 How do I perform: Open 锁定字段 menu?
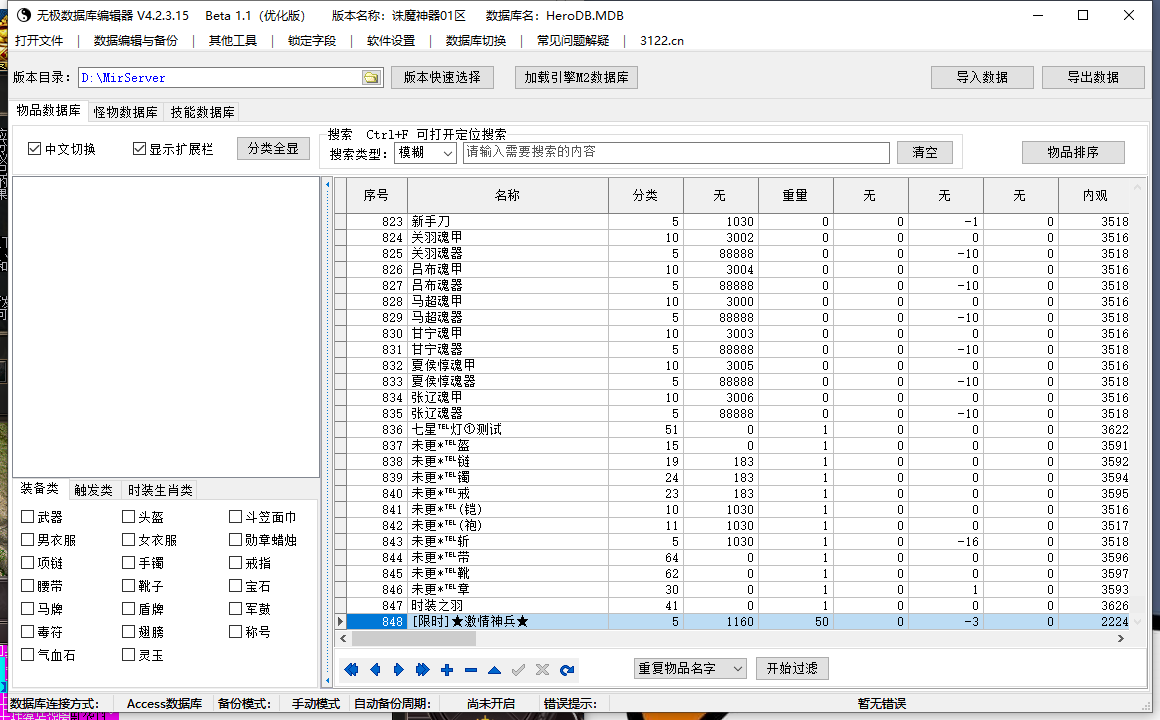(312, 41)
